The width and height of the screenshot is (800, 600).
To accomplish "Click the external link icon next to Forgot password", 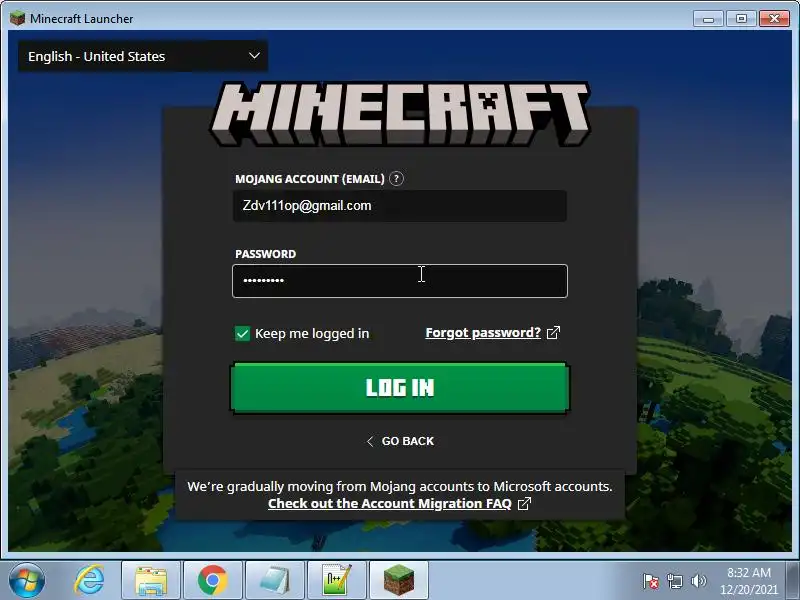I will pyautogui.click(x=554, y=333).
